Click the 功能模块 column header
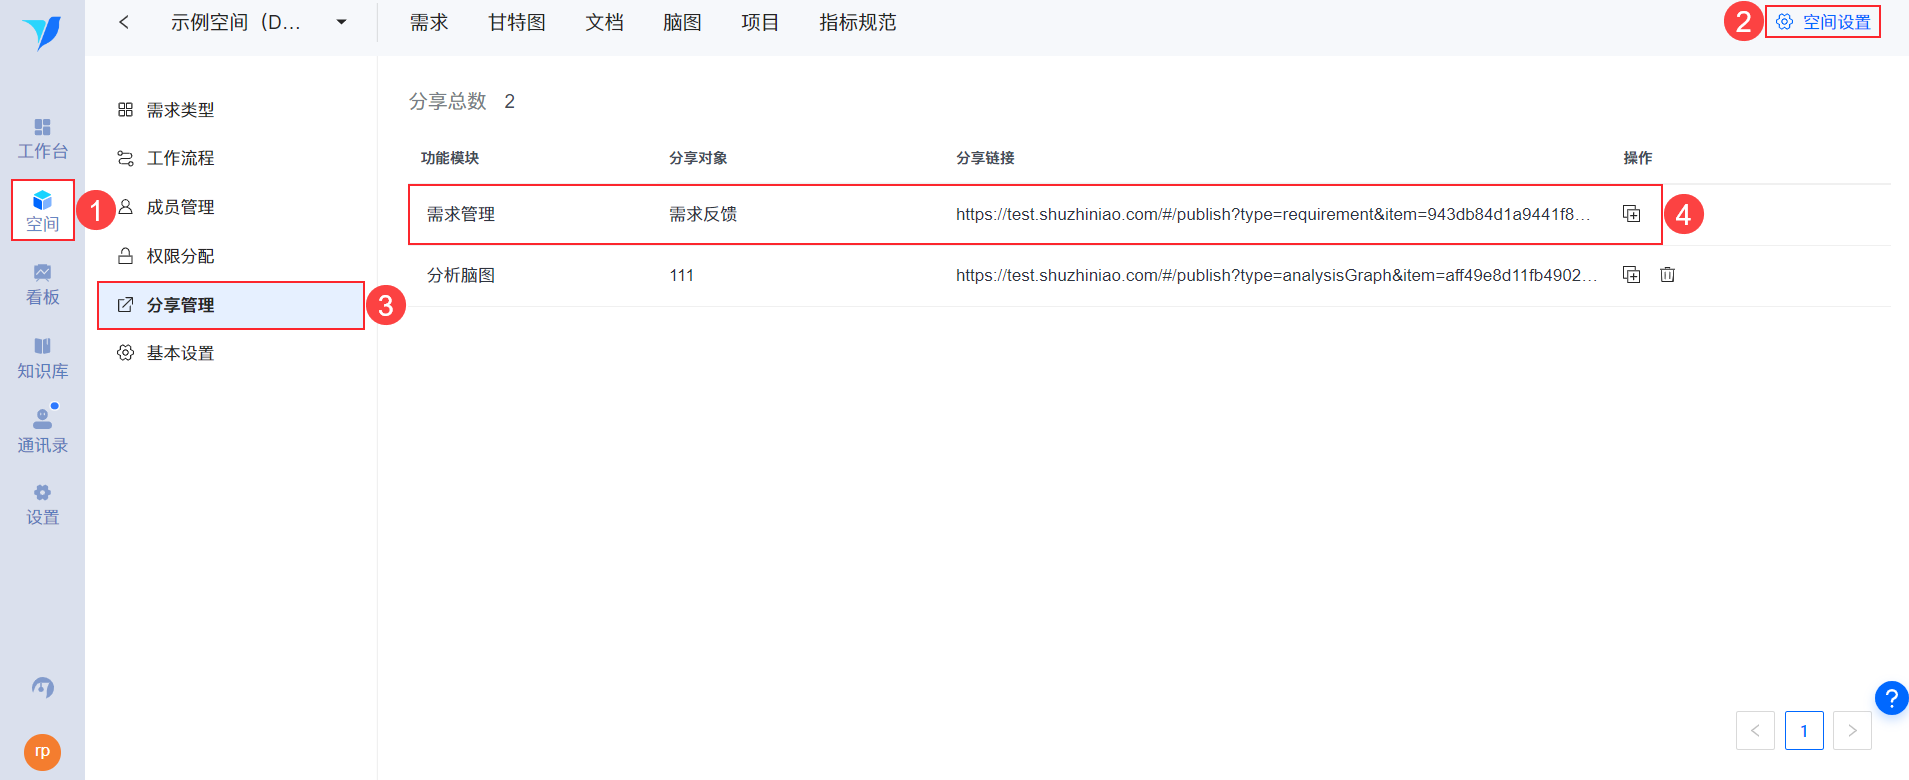Image resolution: width=1909 pixels, height=780 pixels. point(450,158)
